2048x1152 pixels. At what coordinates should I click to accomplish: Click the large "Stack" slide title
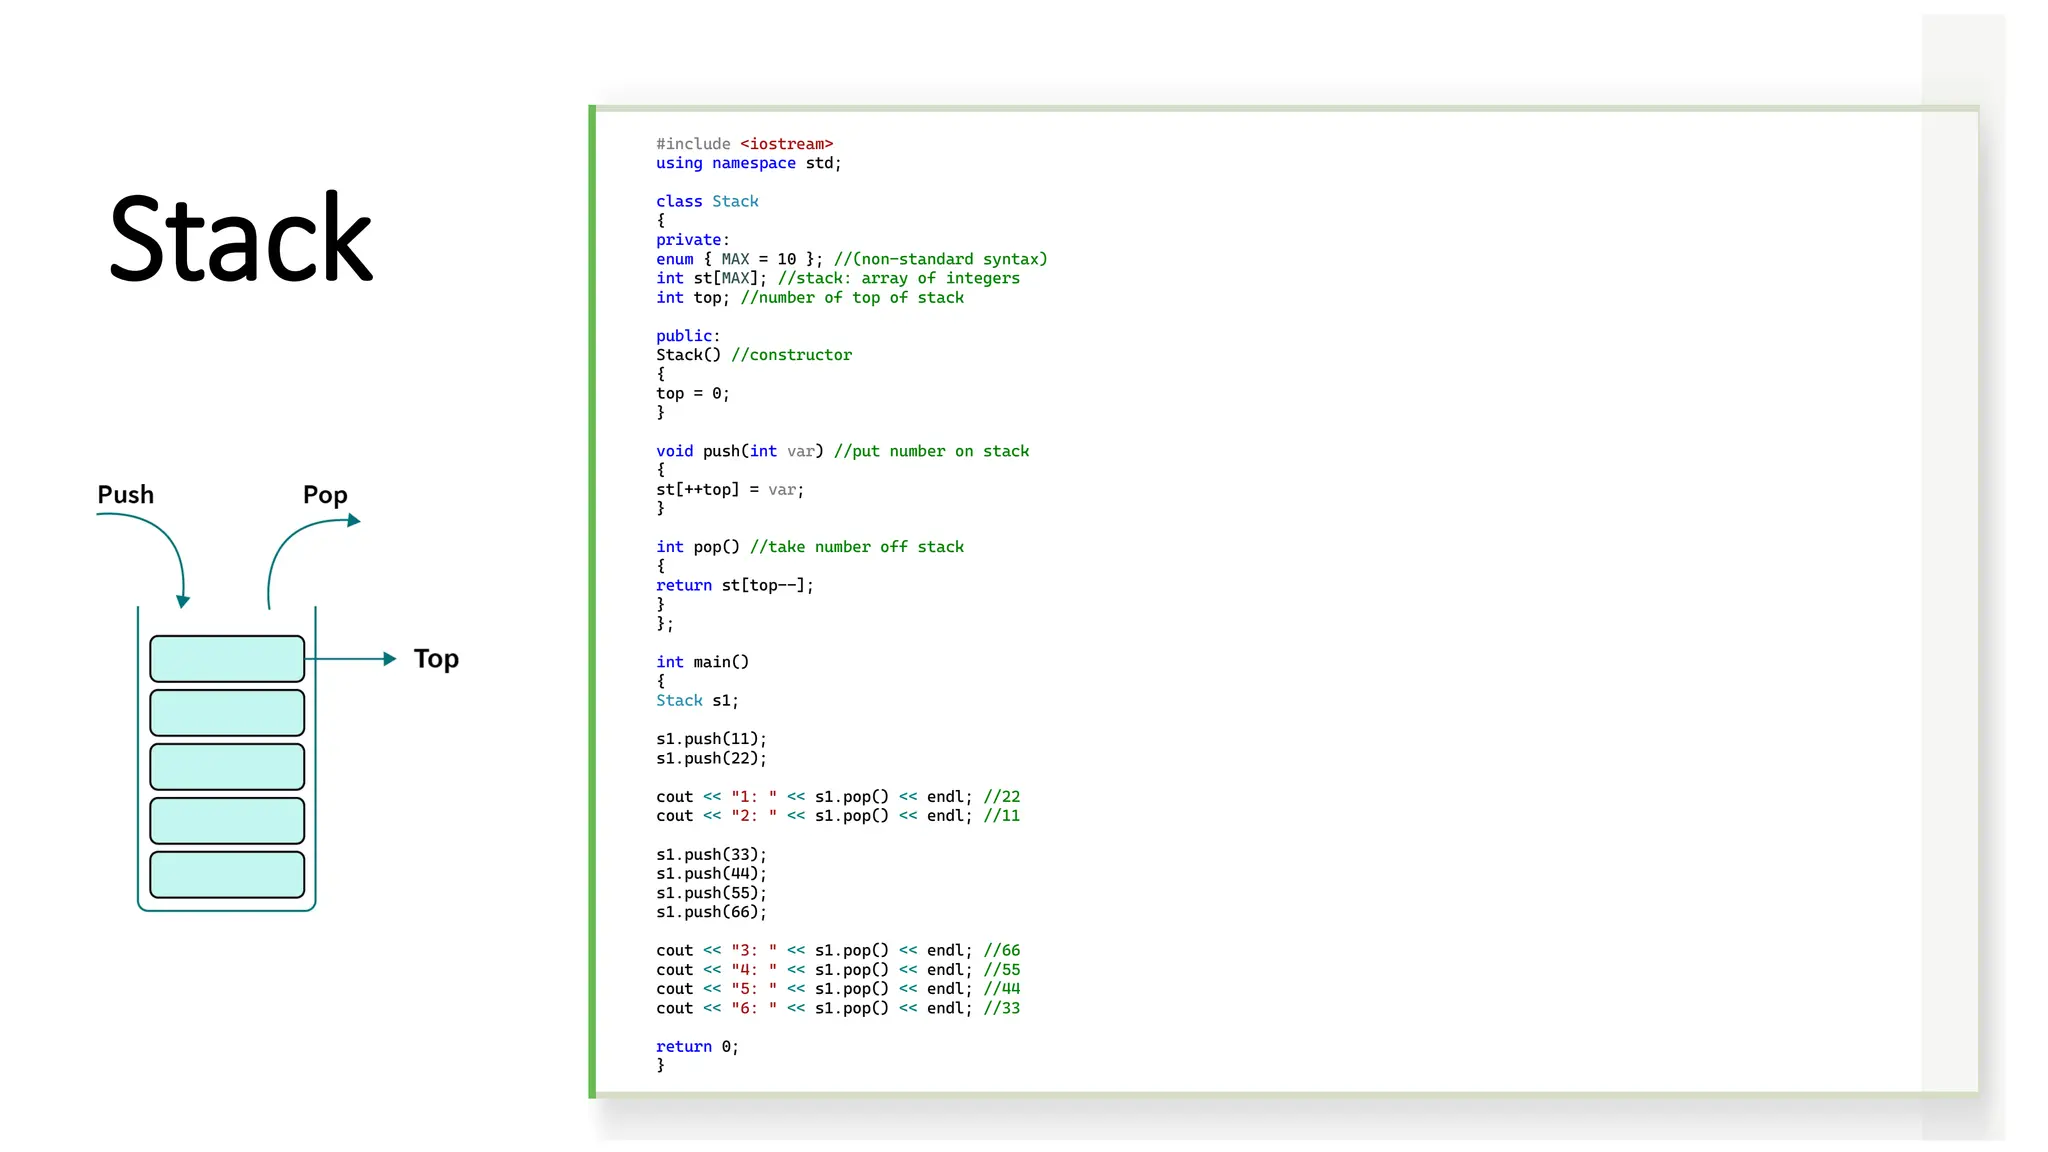(241, 238)
